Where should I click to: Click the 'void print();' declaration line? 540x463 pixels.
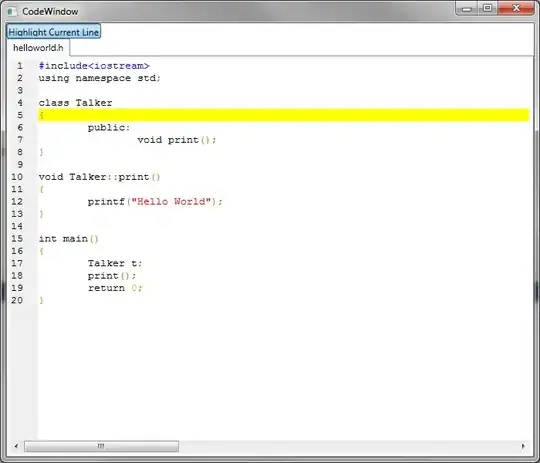pos(177,140)
